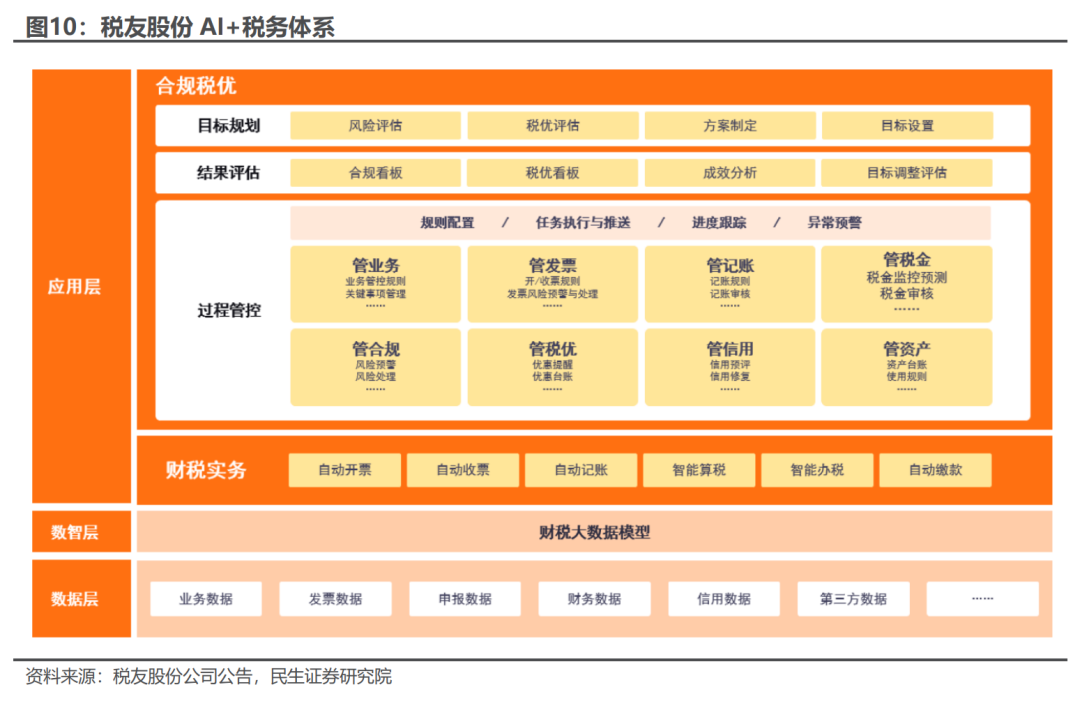Click the 数据层 label
Screen dimensions: 1080x701
(74, 598)
